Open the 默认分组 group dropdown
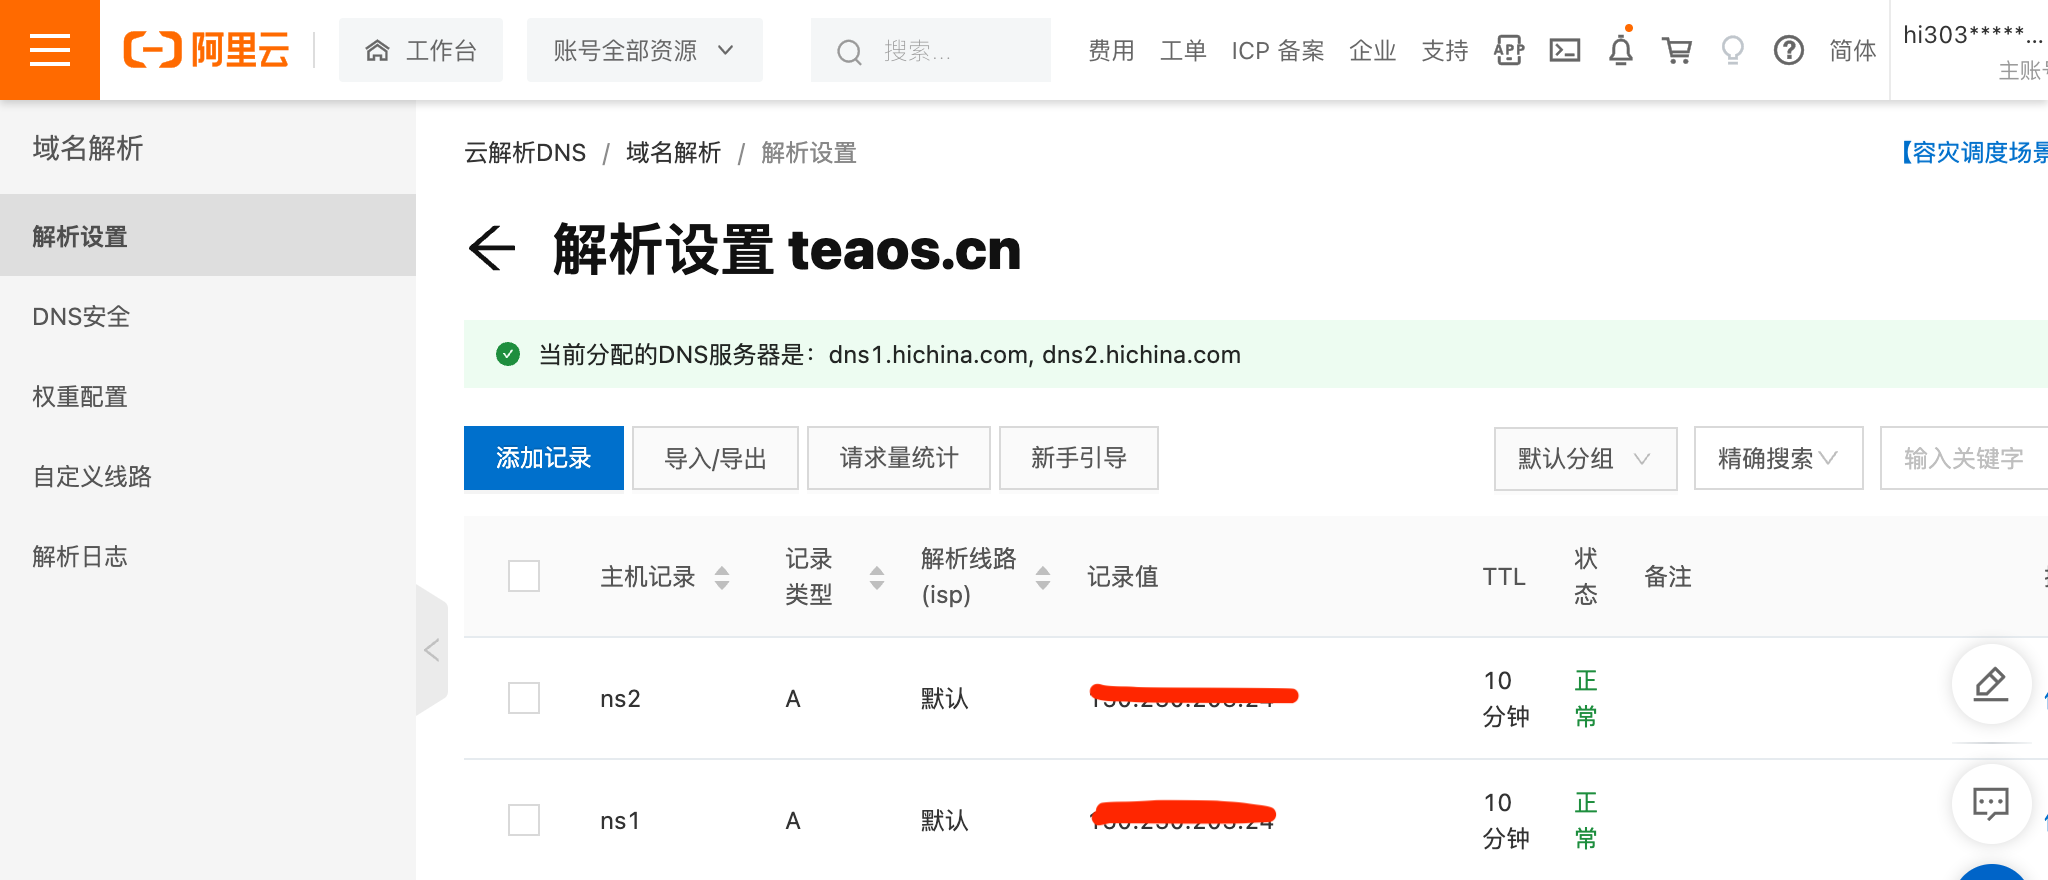 coord(1585,458)
